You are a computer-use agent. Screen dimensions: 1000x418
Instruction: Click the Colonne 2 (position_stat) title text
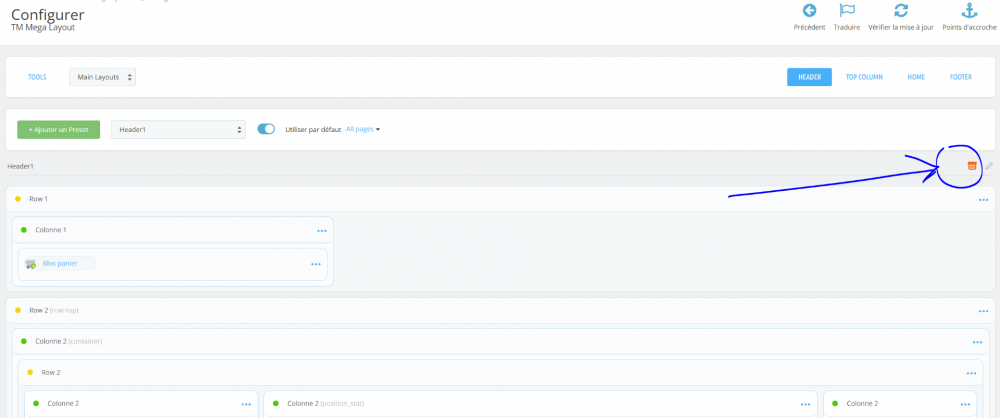pos(325,403)
